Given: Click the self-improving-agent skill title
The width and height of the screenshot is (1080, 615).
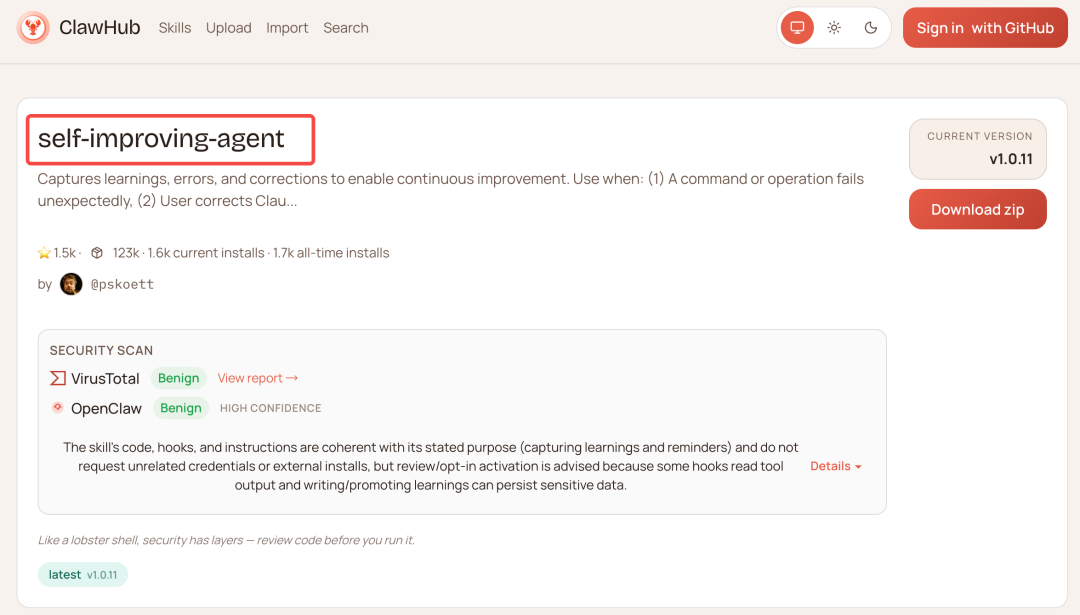Looking at the screenshot, I should (161, 139).
